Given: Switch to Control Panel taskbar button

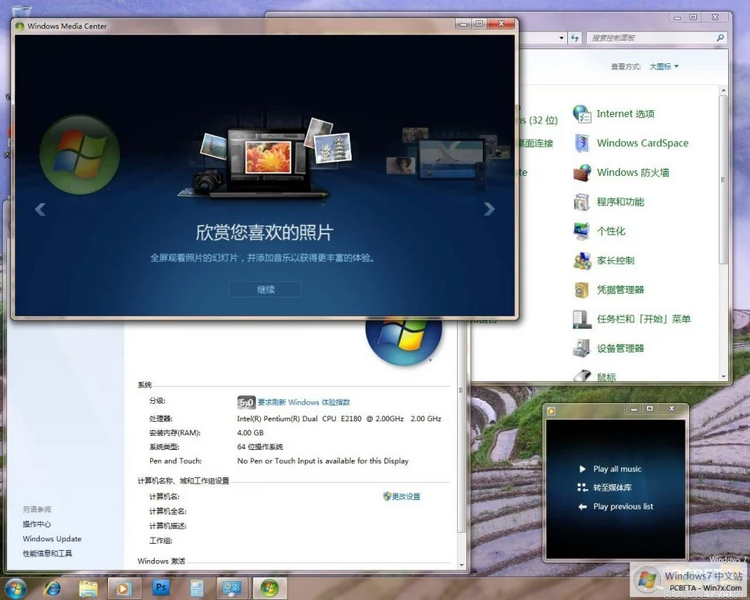Looking at the screenshot, I should [x=232, y=588].
